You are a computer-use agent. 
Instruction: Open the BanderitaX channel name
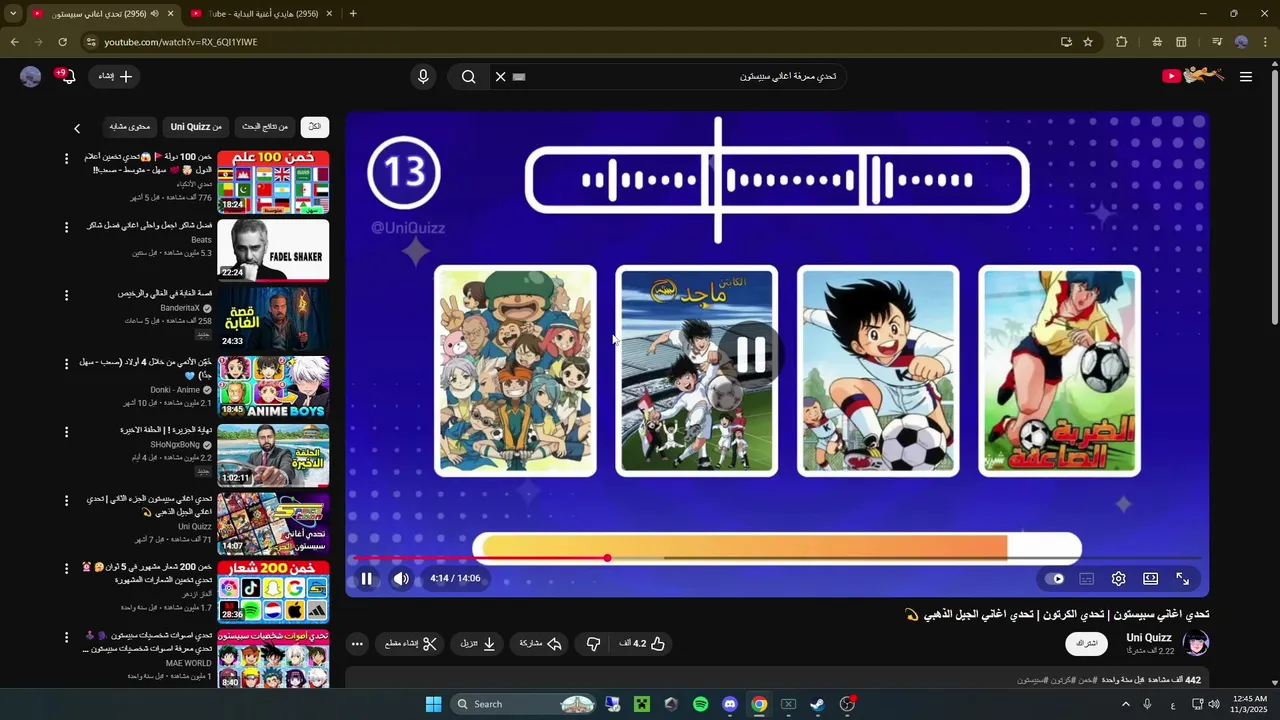click(x=180, y=308)
